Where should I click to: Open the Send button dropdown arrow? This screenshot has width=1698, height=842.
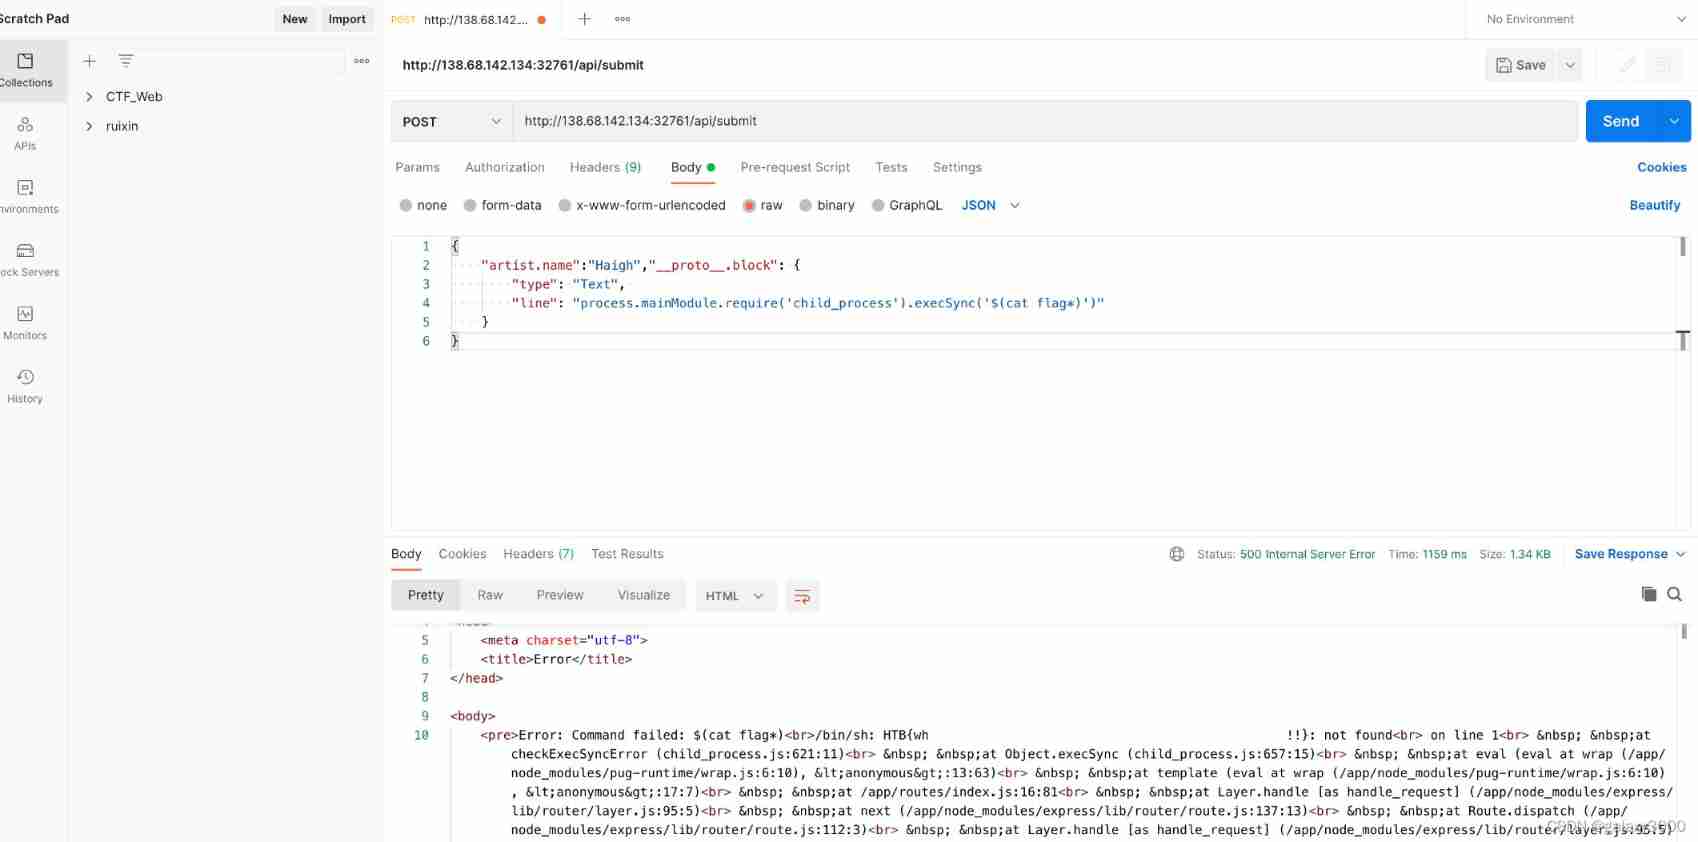1674,121
